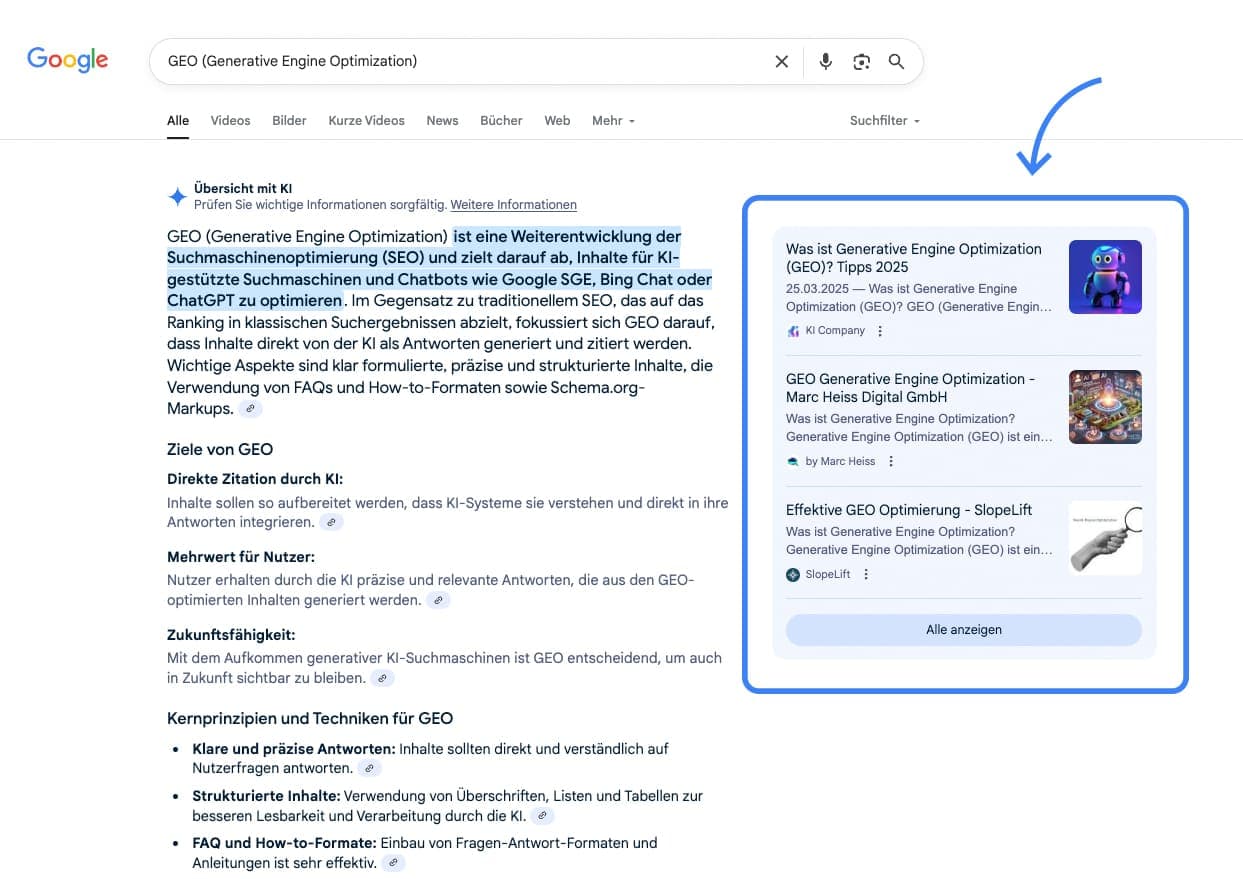Open the Weitere Informationen link
This screenshot has height=879, width=1243.
(513, 204)
